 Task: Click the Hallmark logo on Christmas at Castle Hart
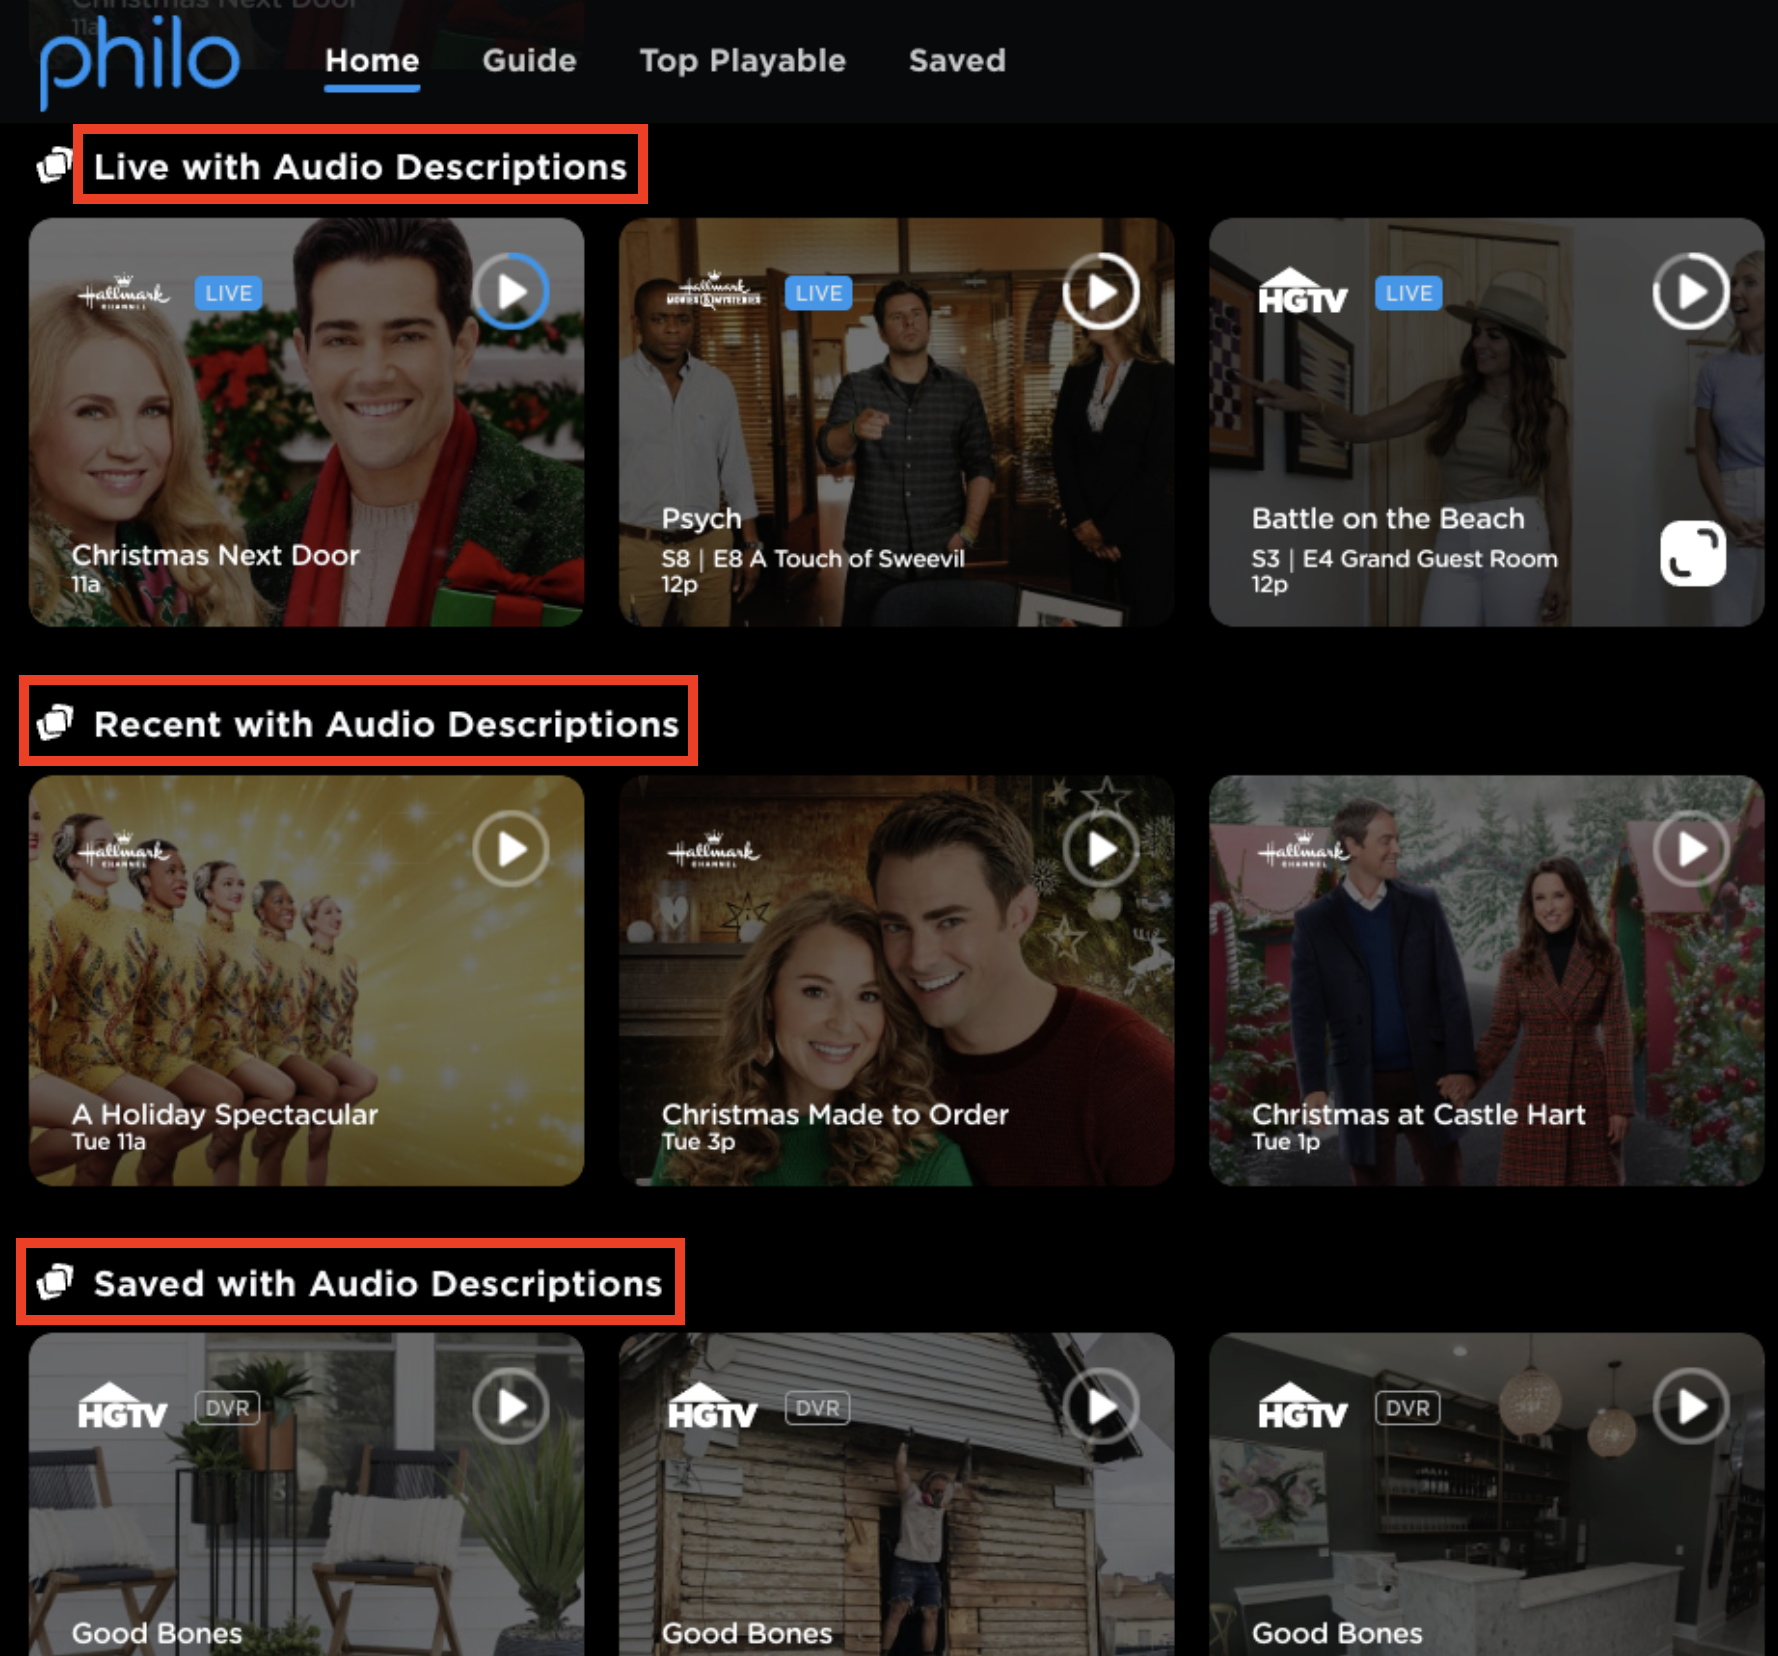point(1304,851)
